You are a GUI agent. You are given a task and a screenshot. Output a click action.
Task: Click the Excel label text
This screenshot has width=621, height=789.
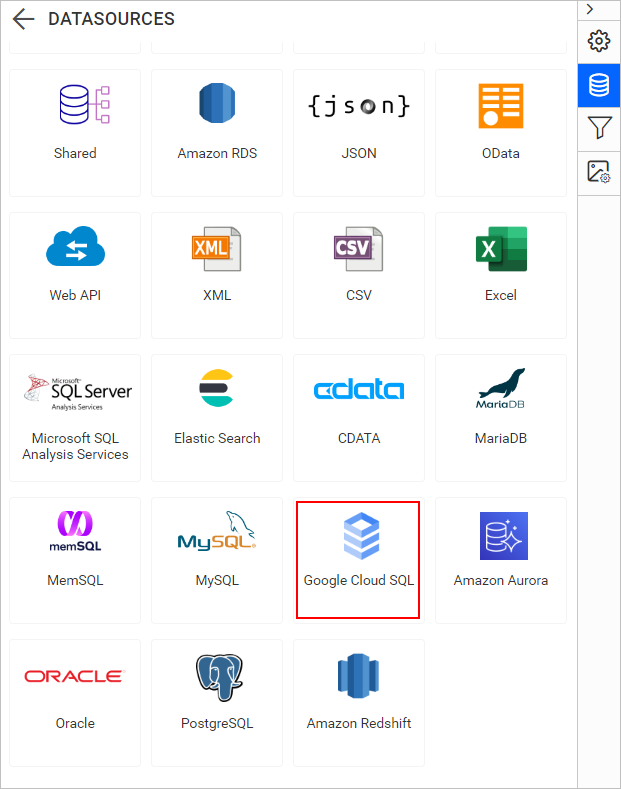coord(501,295)
